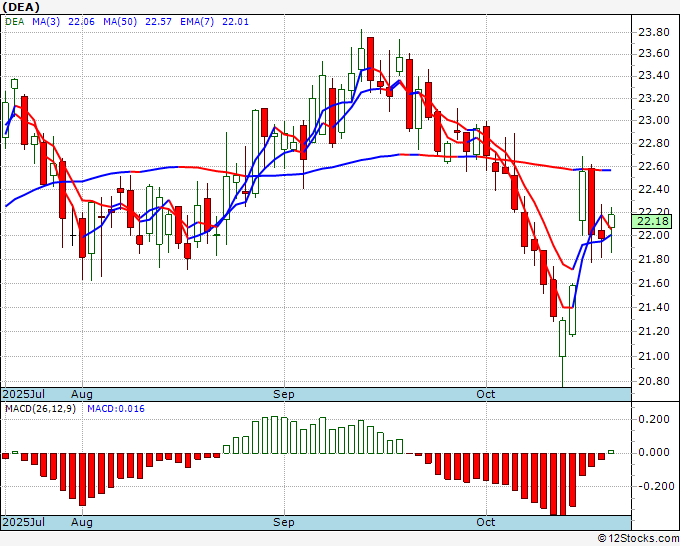The image size is (680, 546).
Task: Click the latest green MACD histogram bar
Action: 611,452
